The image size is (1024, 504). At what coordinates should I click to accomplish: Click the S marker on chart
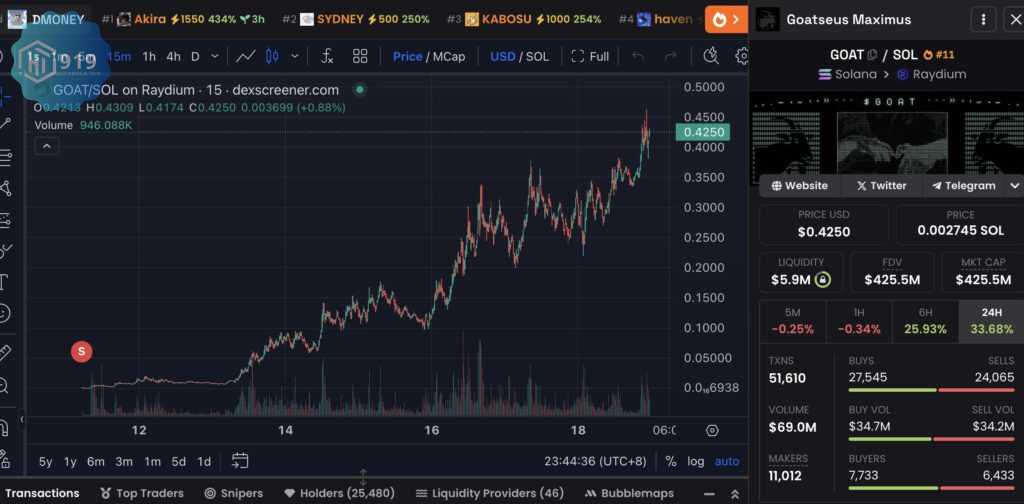[x=82, y=352]
